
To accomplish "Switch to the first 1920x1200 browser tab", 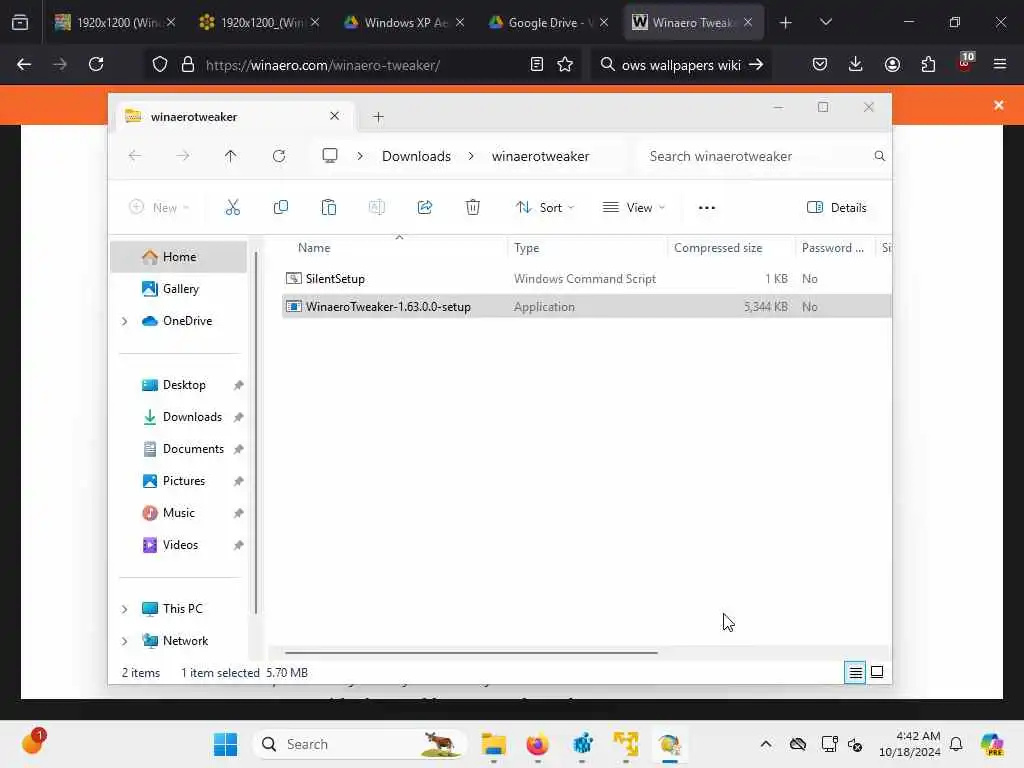I will (116, 23).
